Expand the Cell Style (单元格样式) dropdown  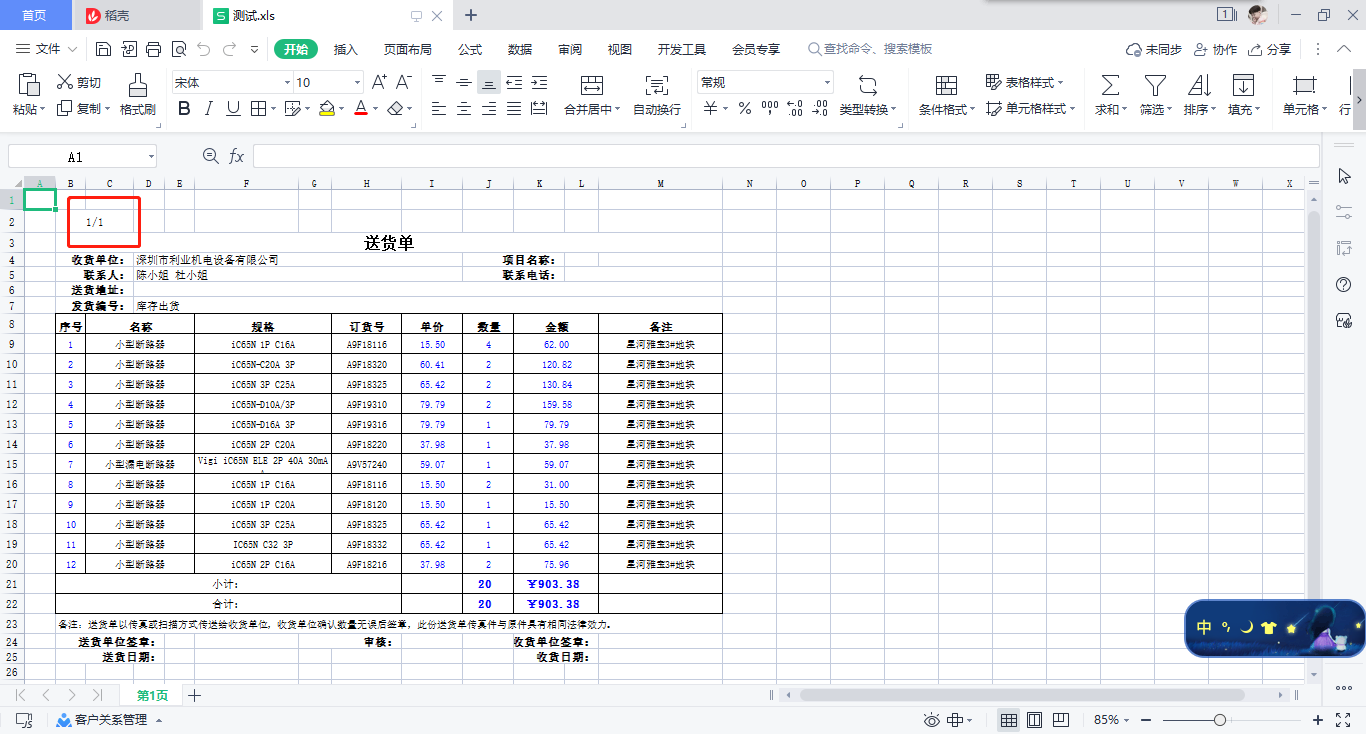[1072, 109]
